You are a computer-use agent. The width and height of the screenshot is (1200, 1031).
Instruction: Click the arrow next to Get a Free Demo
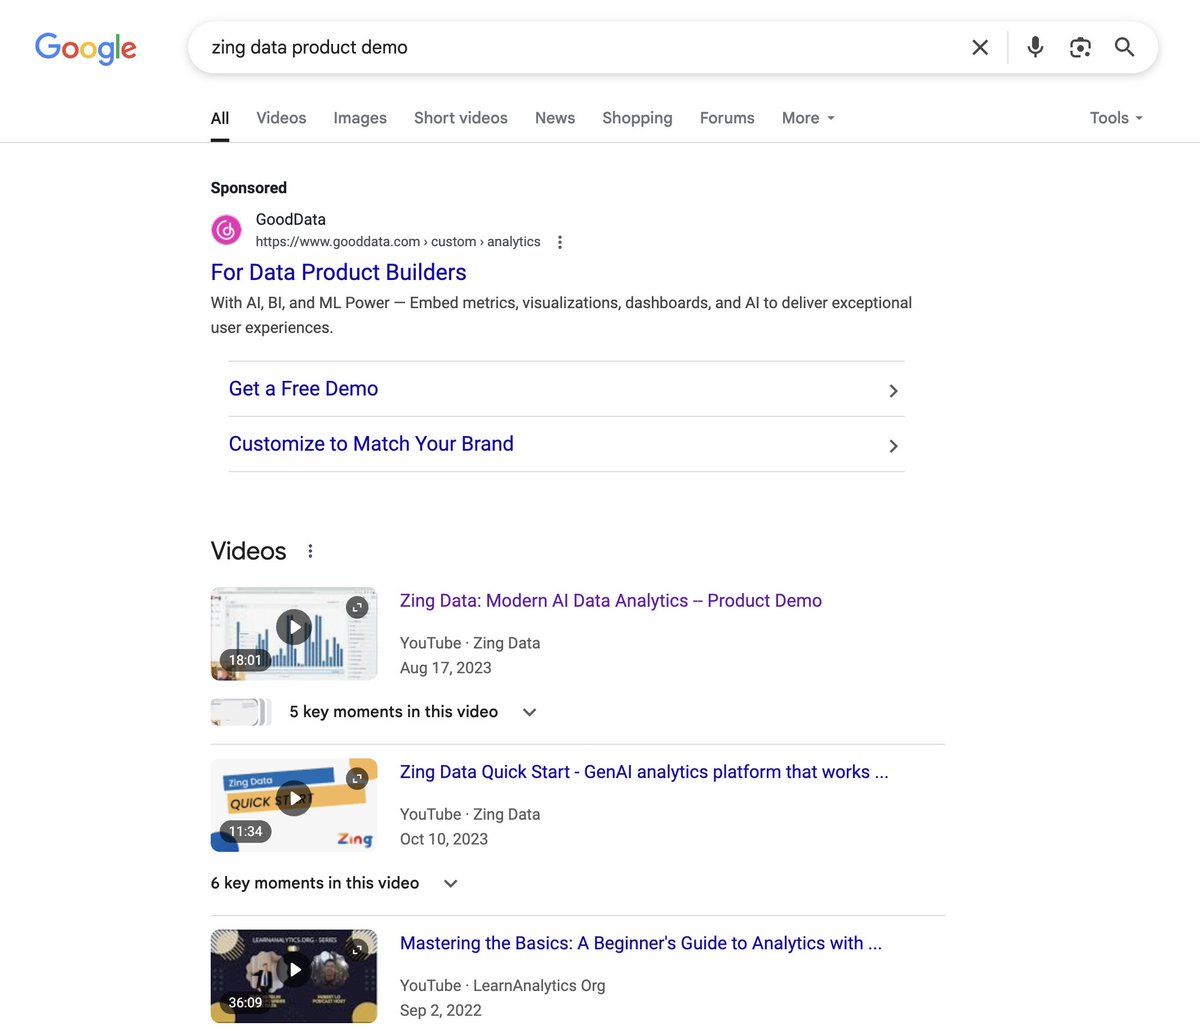(x=894, y=391)
